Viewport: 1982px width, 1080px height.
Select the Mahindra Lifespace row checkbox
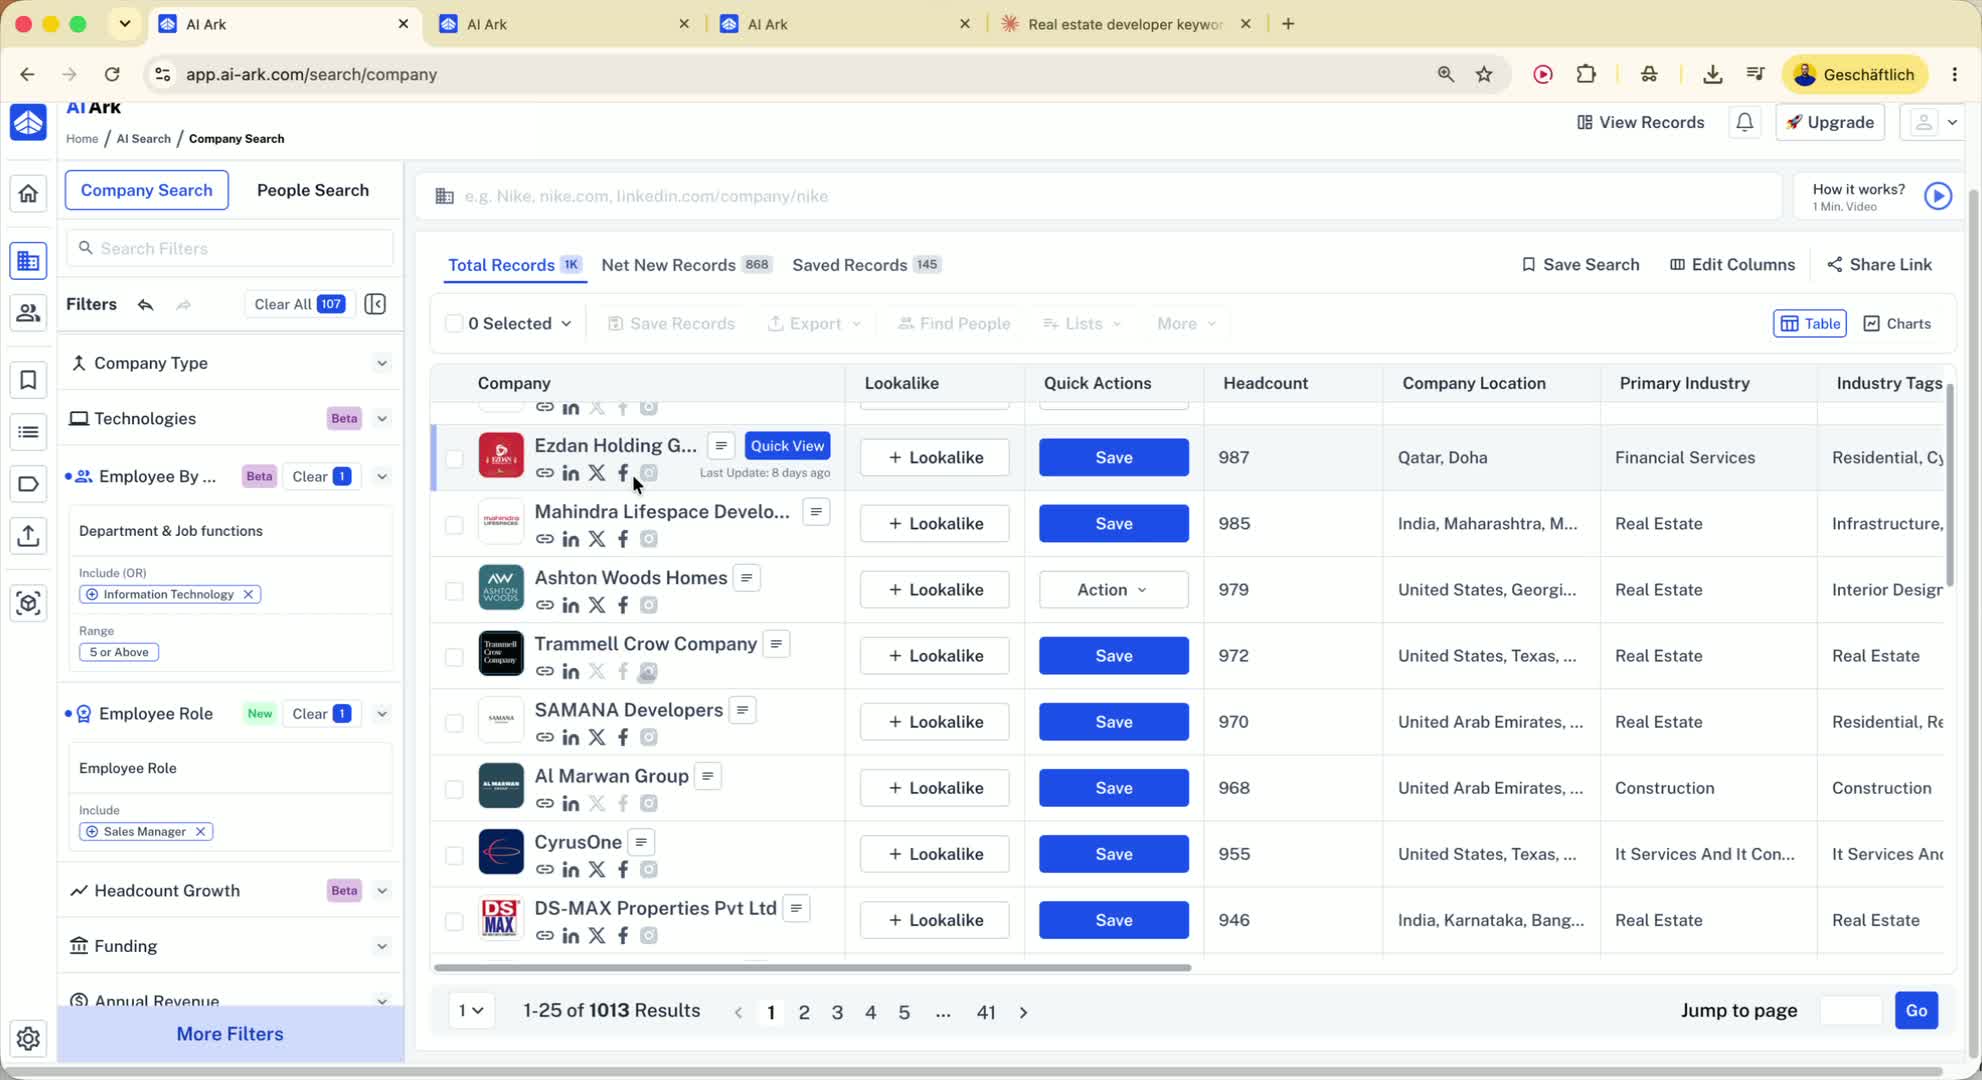click(454, 524)
